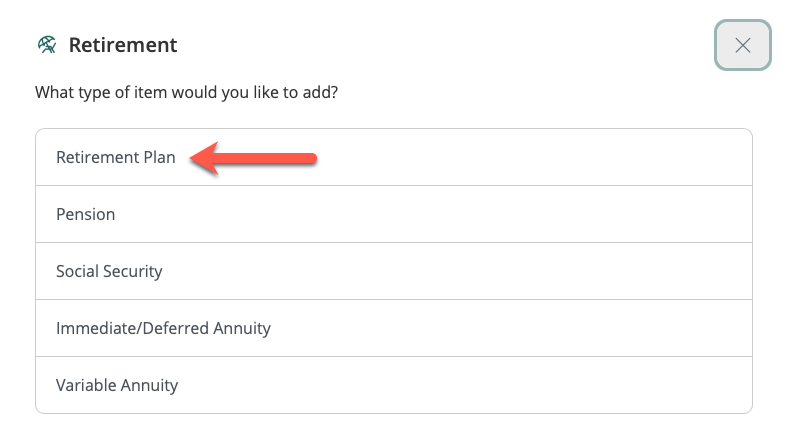Click the Variable Annuity row label

pyautogui.click(x=117, y=385)
